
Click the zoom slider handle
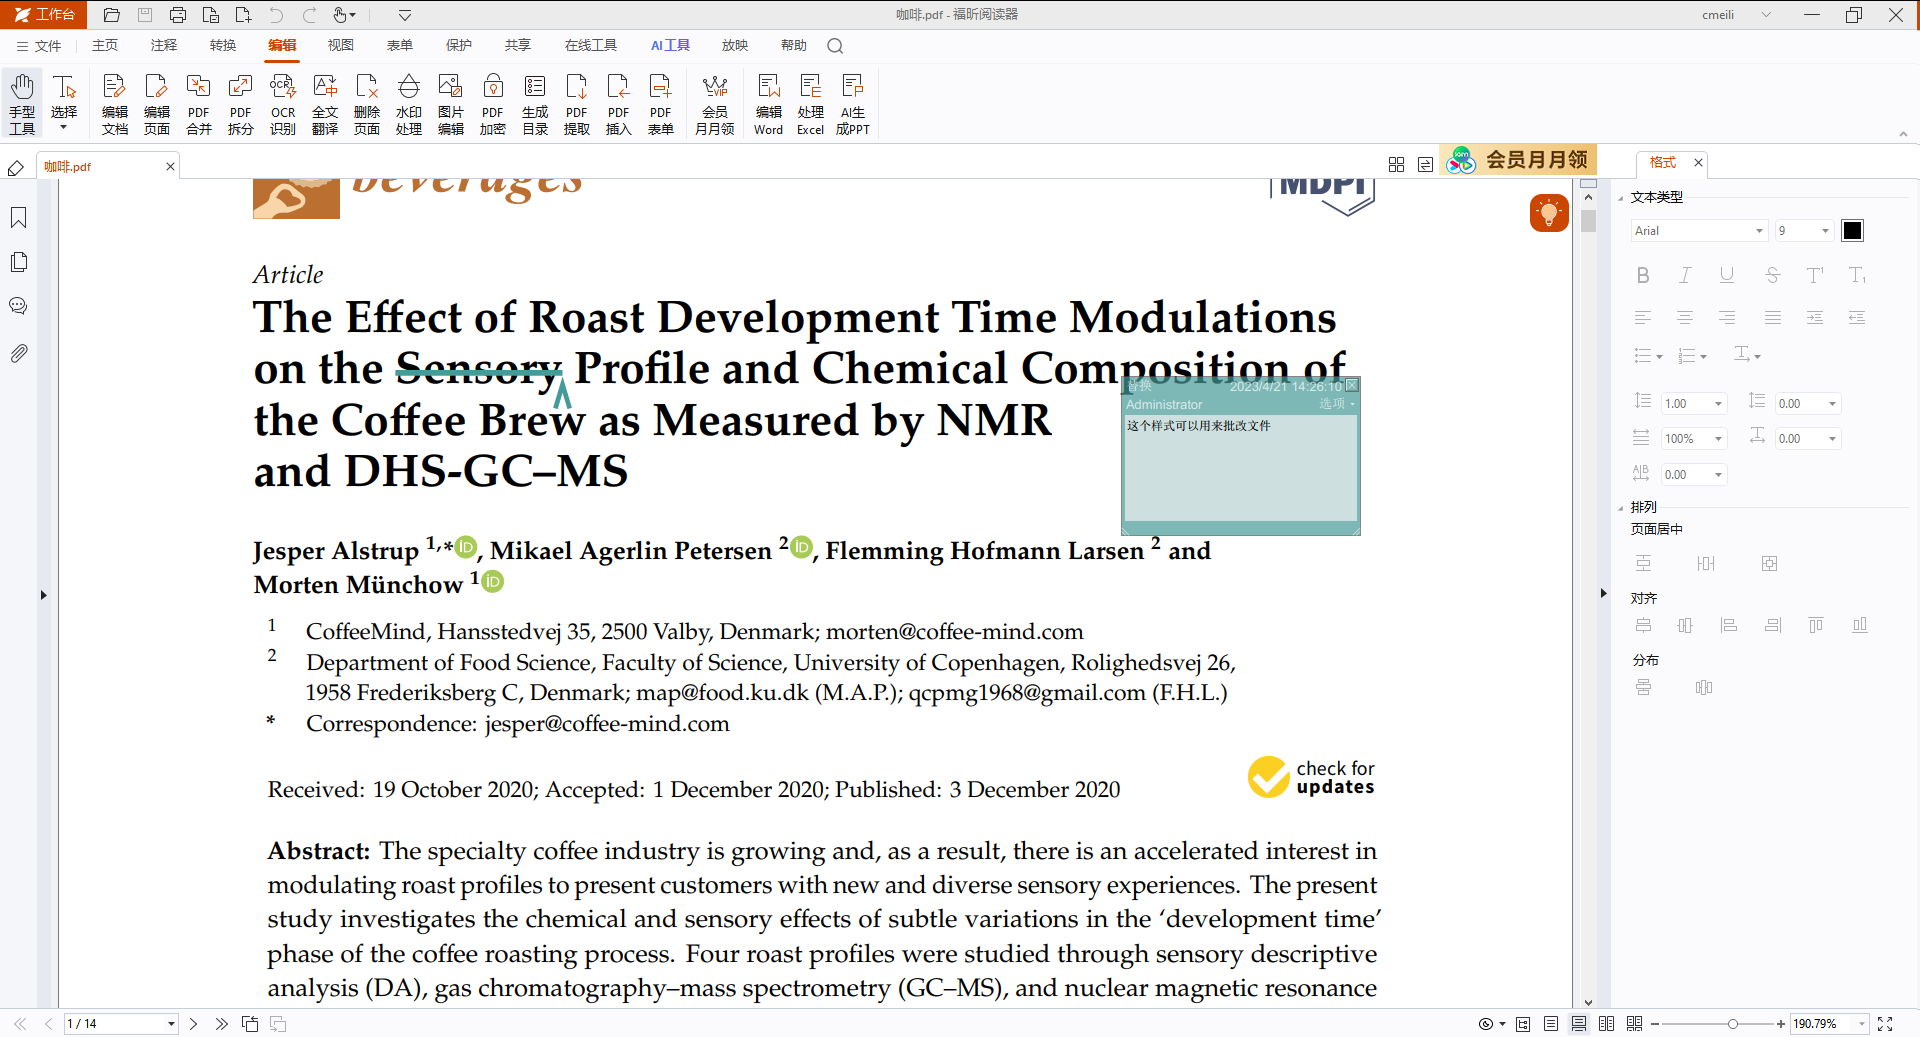pyautogui.click(x=1732, y=1024)
